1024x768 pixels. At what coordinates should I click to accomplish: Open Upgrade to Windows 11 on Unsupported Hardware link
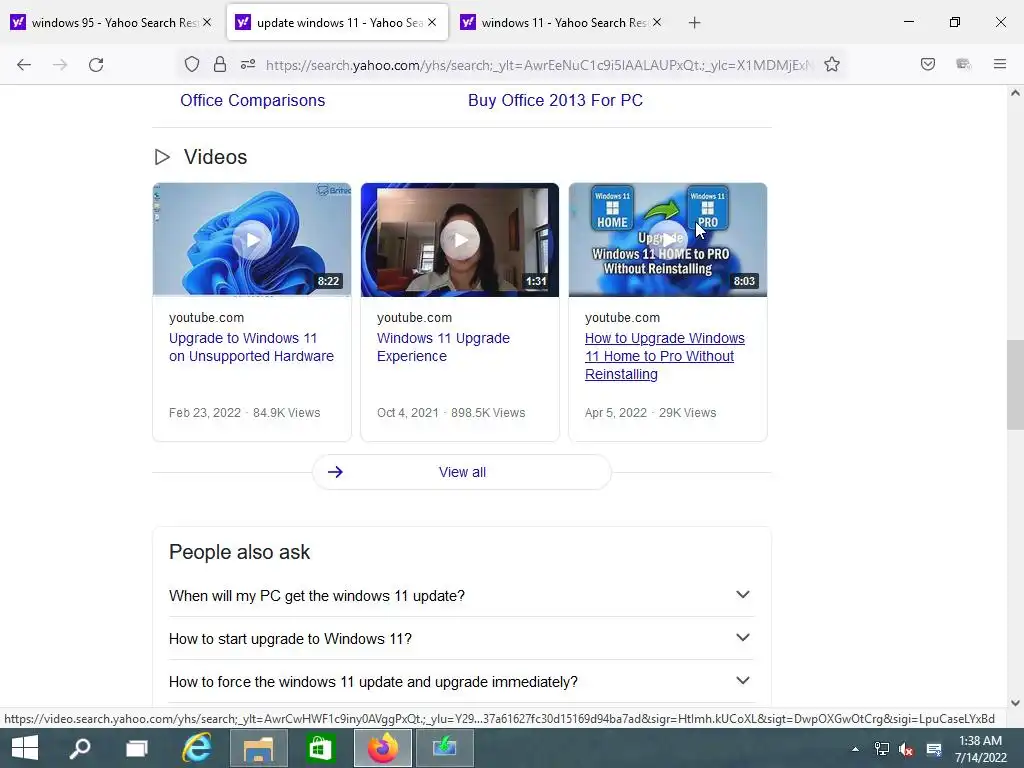[251, 347]
